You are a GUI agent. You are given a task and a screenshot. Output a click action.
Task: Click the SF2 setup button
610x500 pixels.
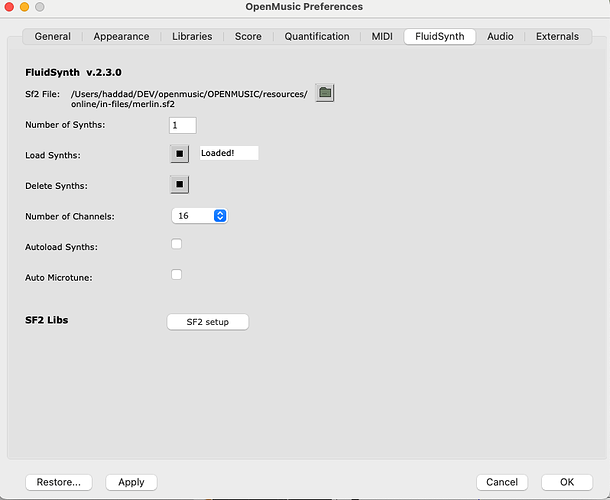tap(208, 322)
